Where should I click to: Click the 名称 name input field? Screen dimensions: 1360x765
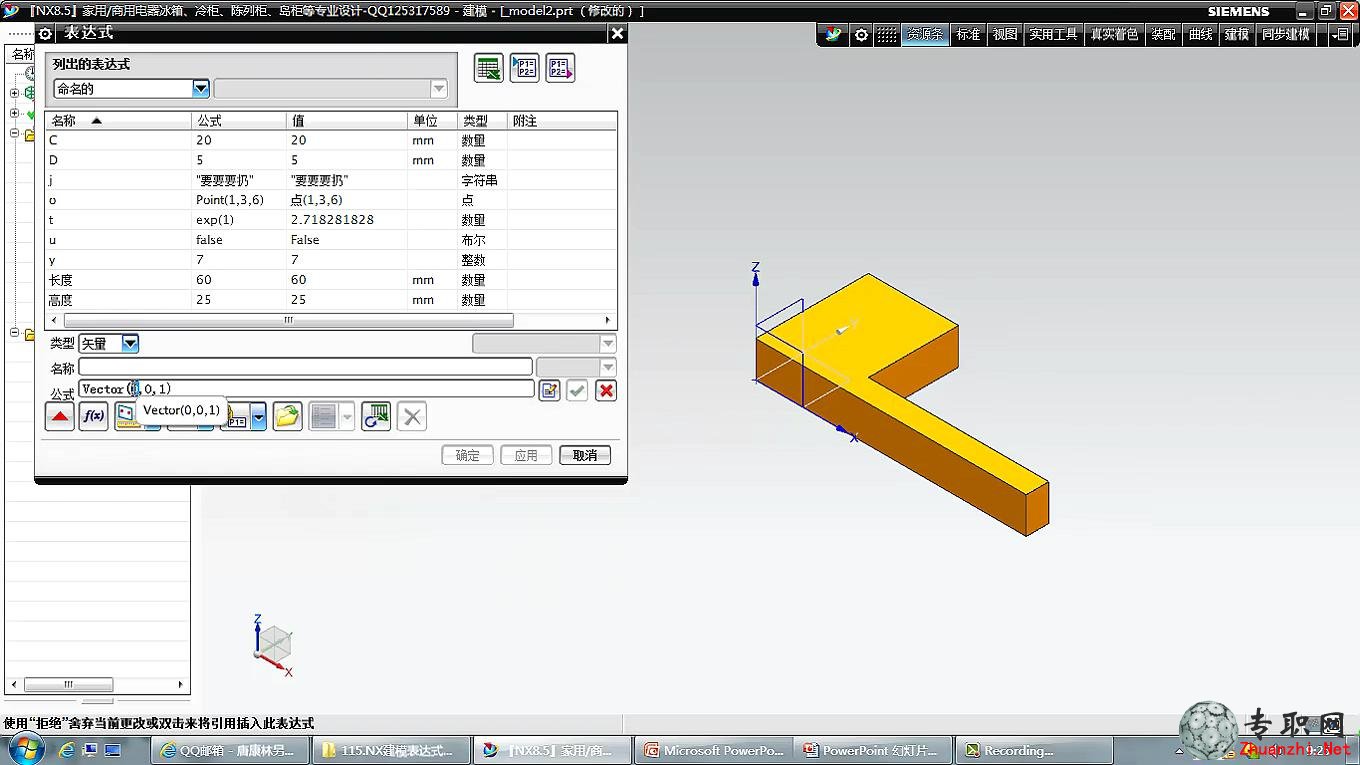coord(306,367)
